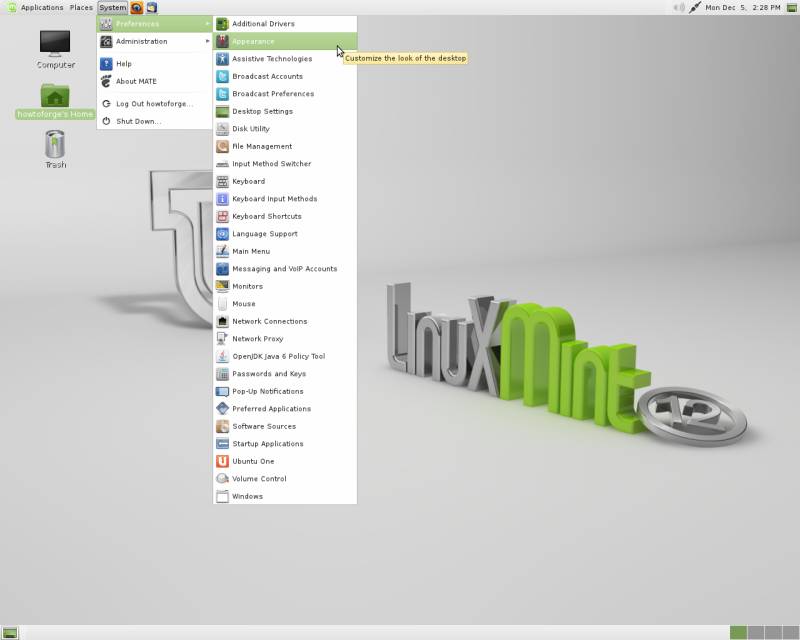Click the network connection tray icon
800x640 pixels.
click(x=694, y=8)
